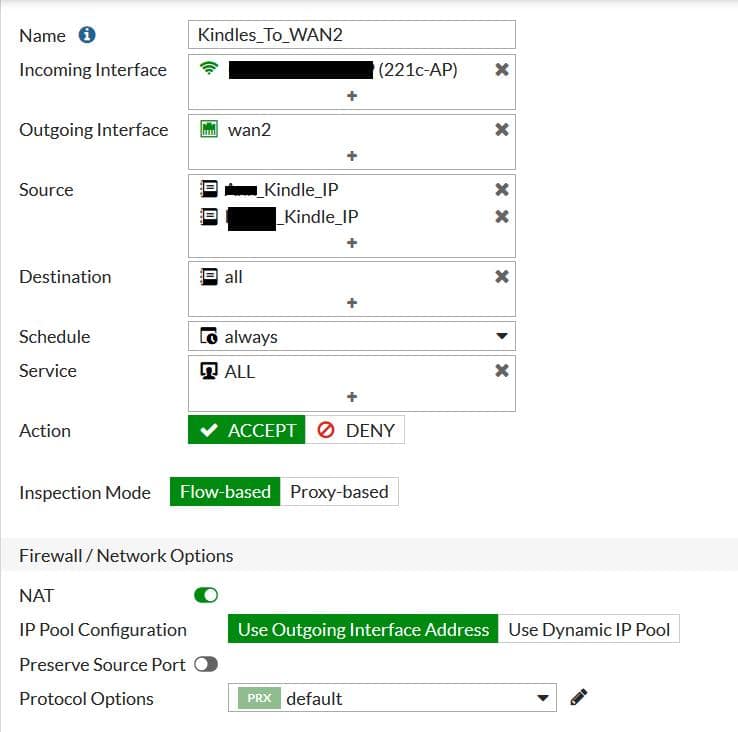Add a source address using plus
Image resolution: width=738 pixels, height=732 pixels.
click(352, 243)
